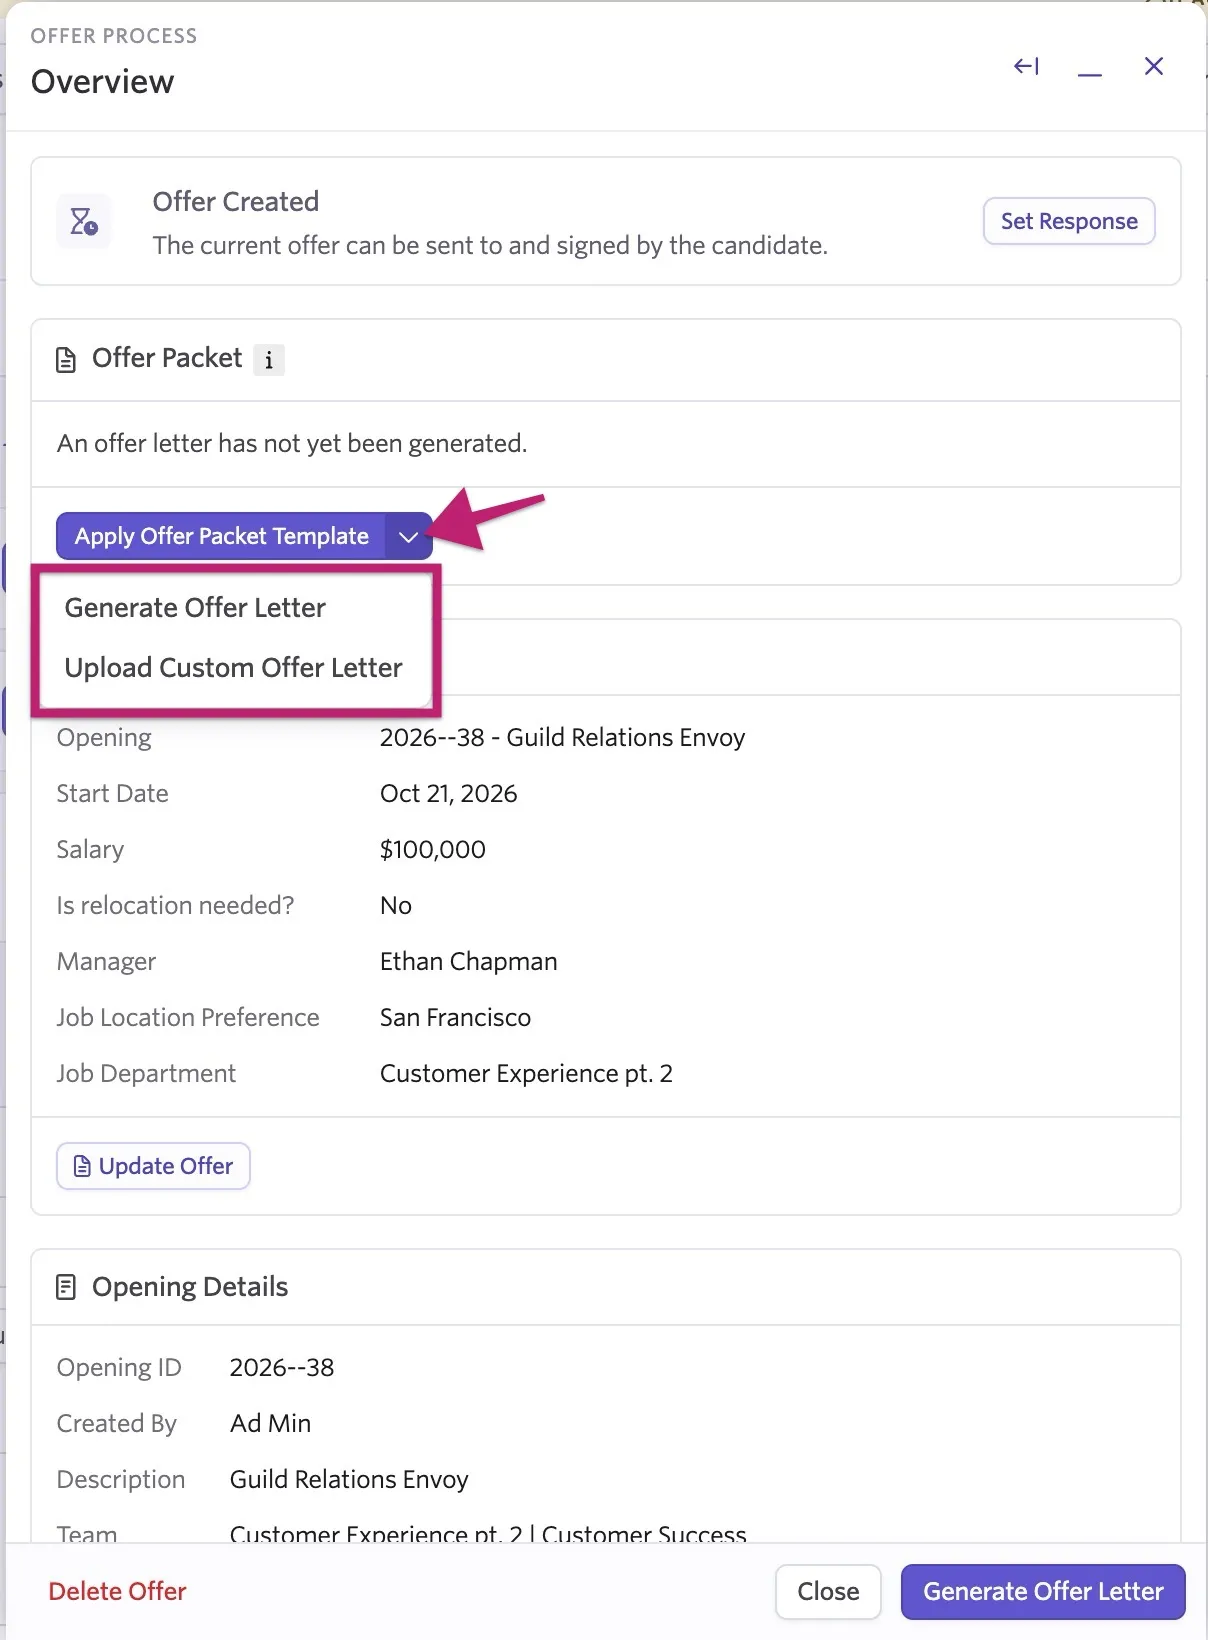Viewport: 1208px width, 1640px height.
Task: Click the Update Offer button
Action: pos(153,1166)
